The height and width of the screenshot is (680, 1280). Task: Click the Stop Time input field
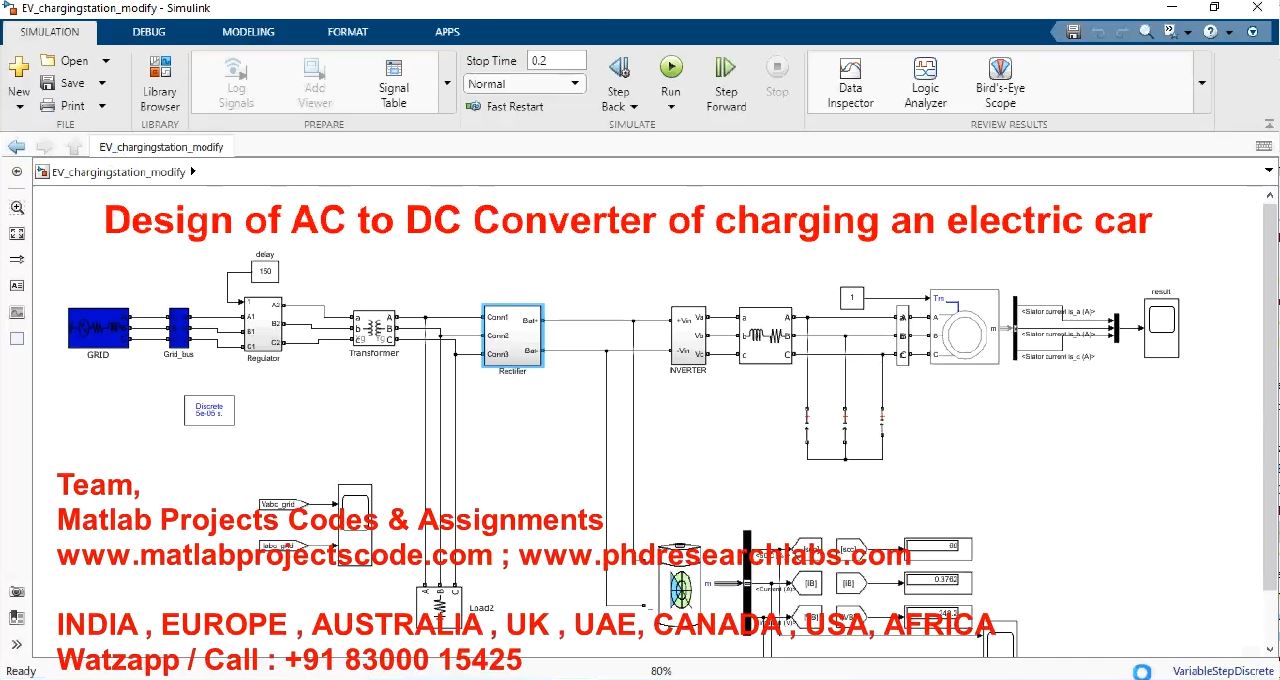[x=556, y=61]
